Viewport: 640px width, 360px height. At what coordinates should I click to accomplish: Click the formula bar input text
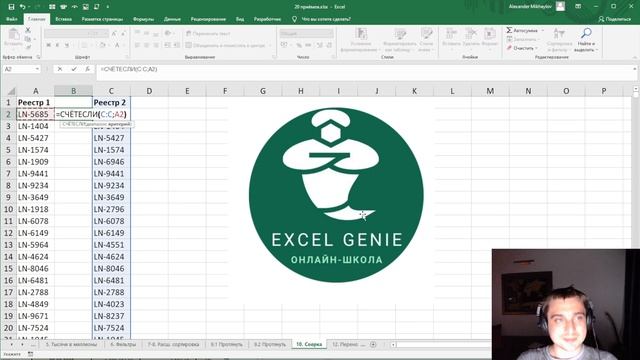[129, 69]
